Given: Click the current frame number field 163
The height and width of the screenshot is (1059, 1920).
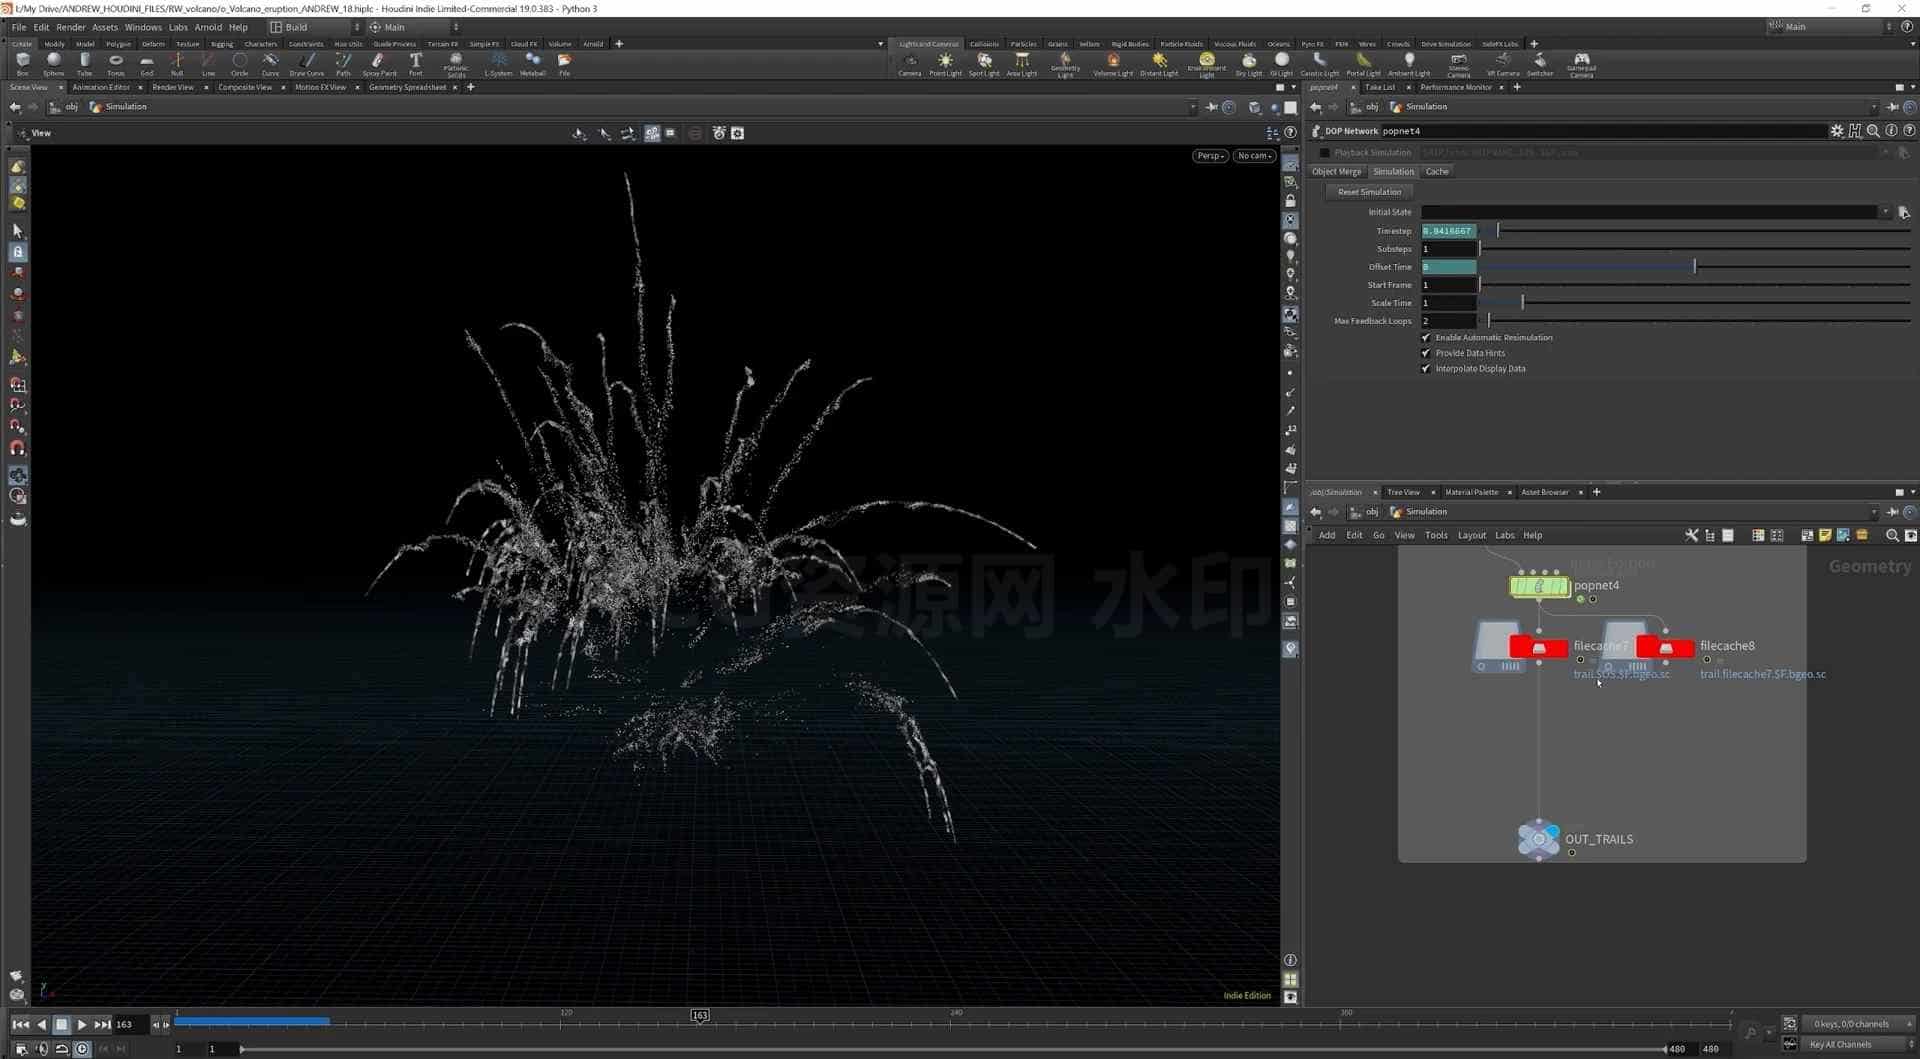Looking at the screenshot, I should click(129, 1024).
